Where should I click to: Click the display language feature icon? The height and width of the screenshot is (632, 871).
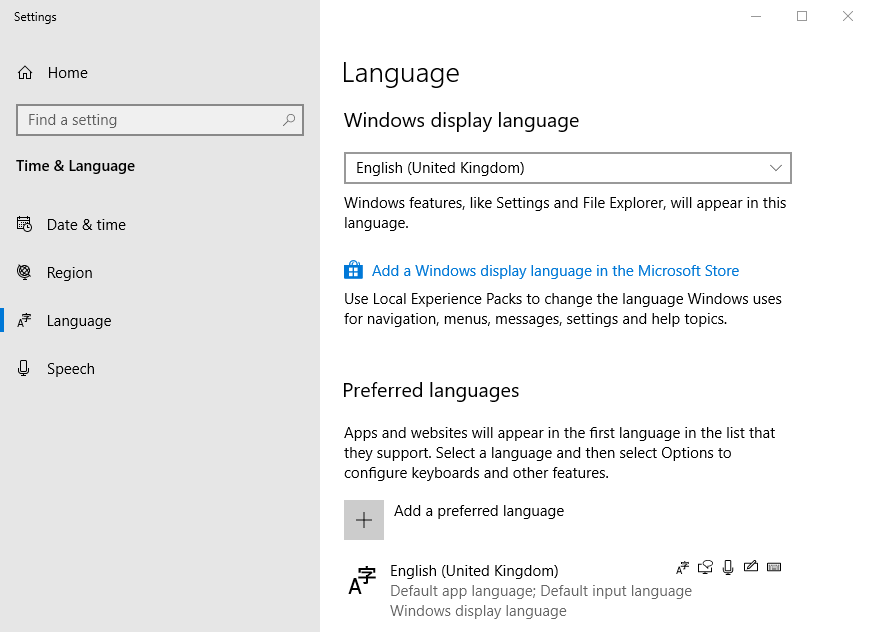(x=682, y=567)
